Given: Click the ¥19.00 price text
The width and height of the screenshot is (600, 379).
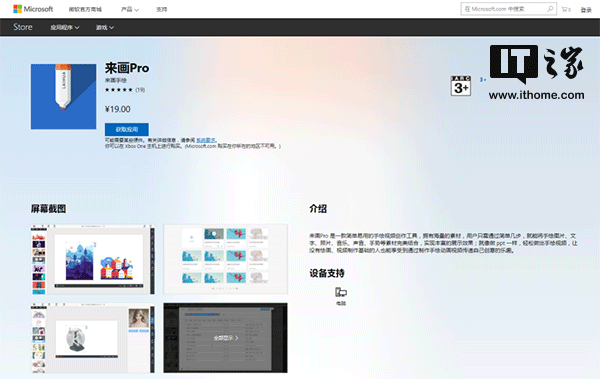Looking at the screenshot, I should pos(117,109).
